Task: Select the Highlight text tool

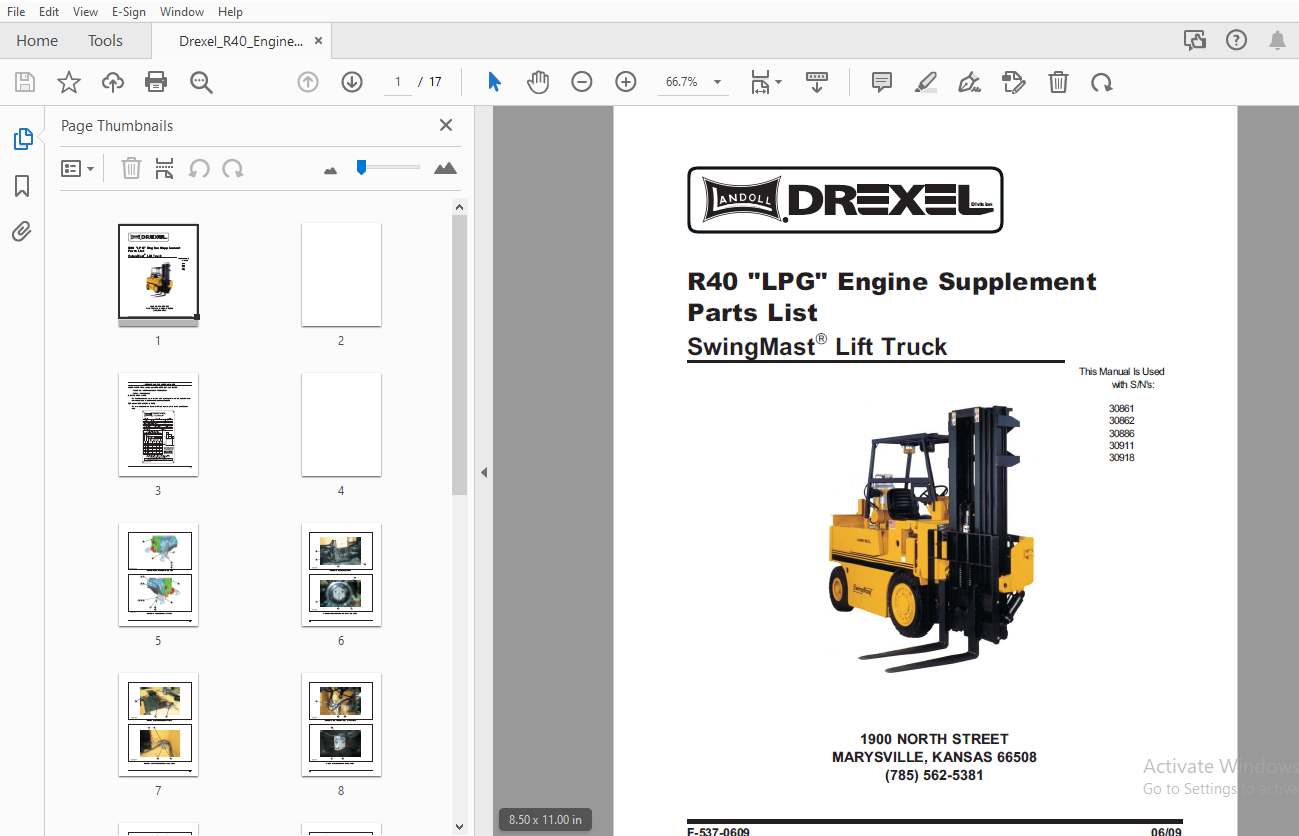Action: point(926,82)
